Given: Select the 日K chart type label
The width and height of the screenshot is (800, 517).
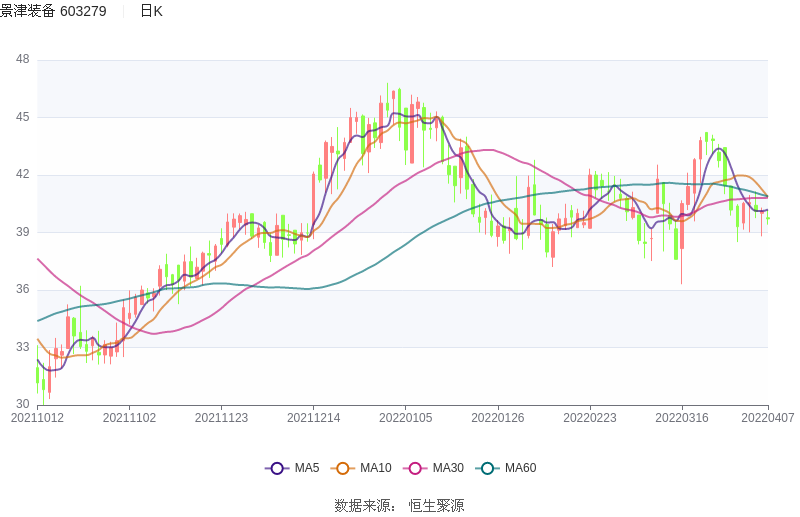Looking at the screenshot, I should click(x=151, y=11).
